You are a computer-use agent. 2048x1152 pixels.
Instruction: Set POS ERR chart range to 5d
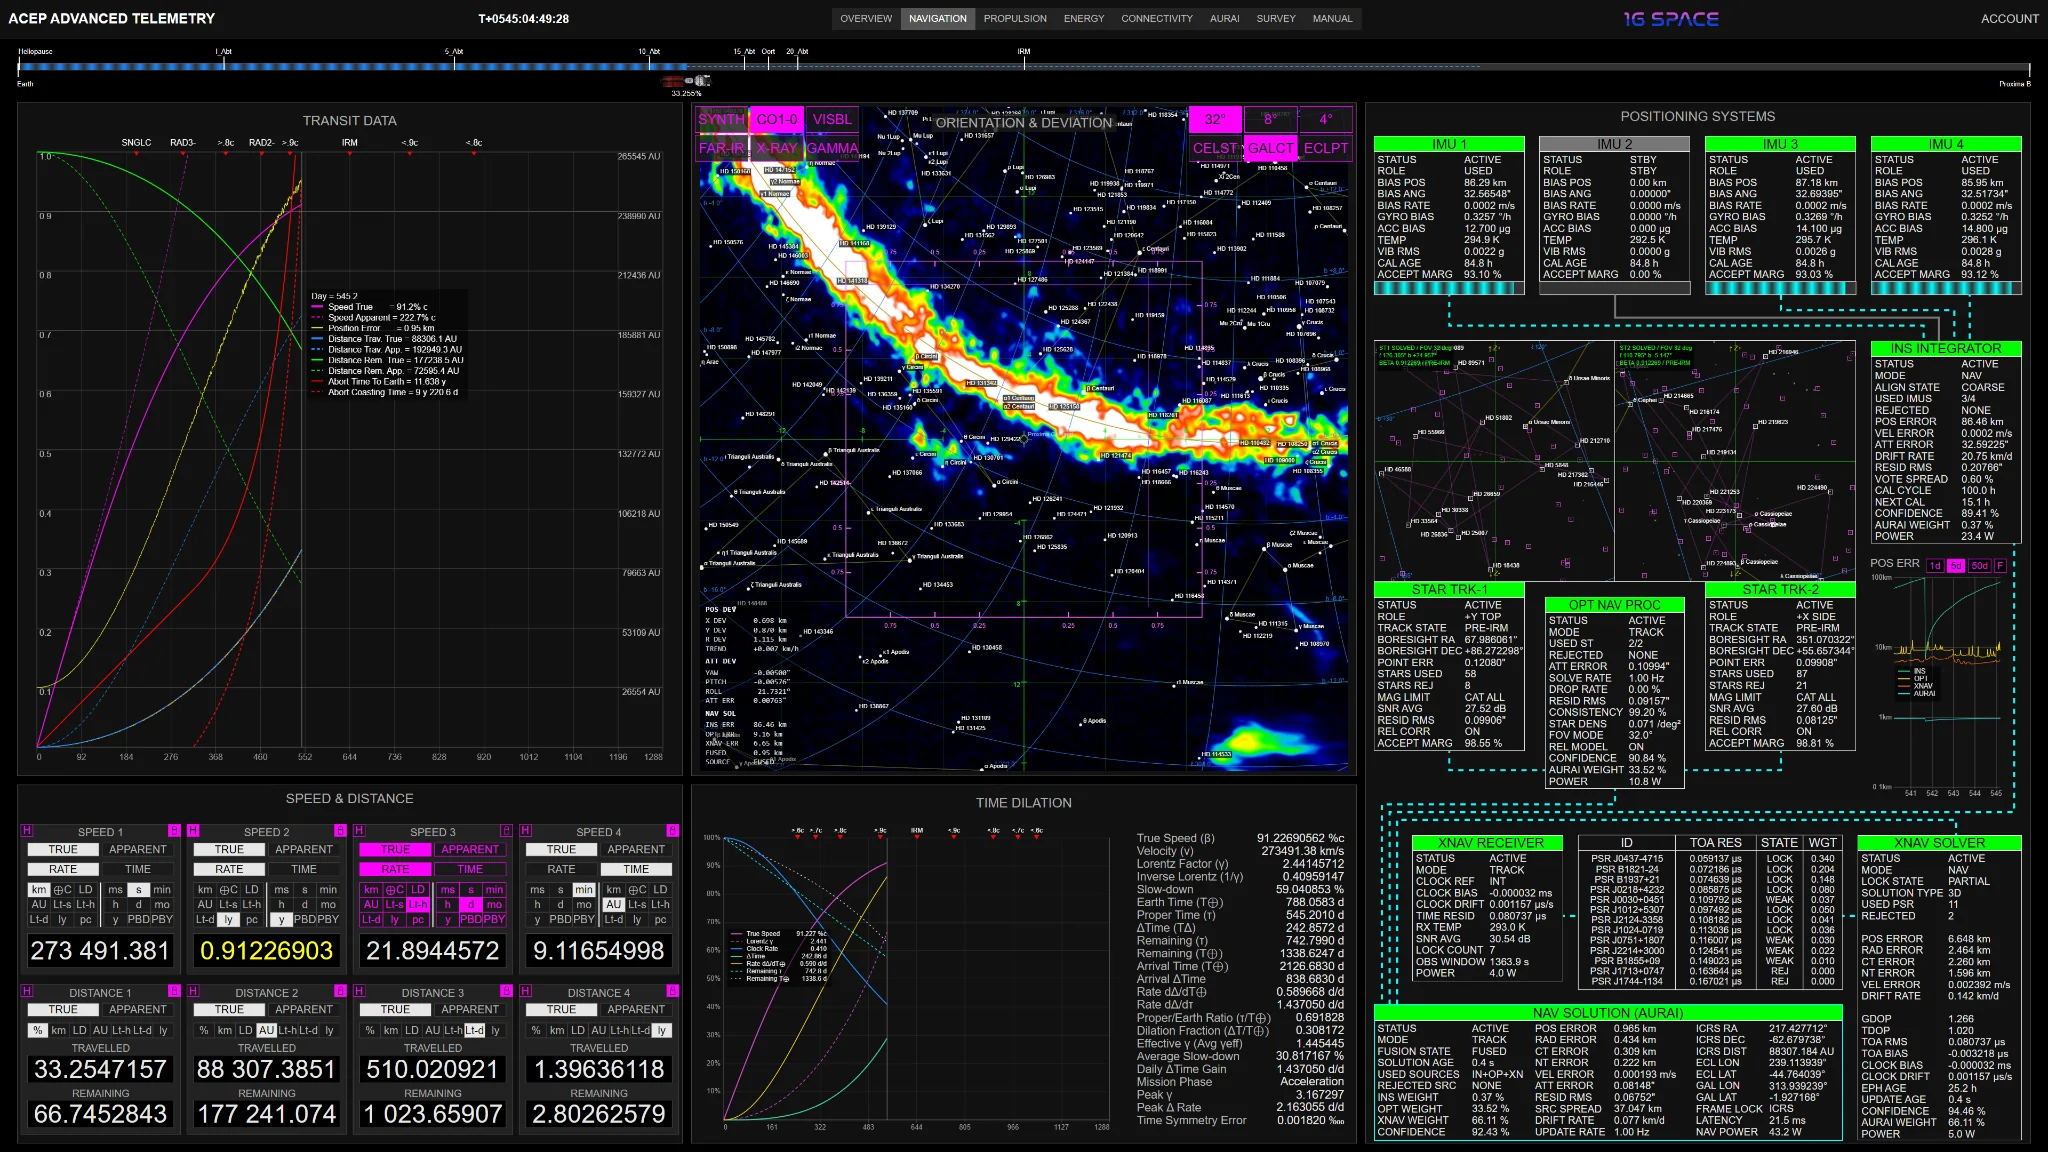[x=1956, y=566]
